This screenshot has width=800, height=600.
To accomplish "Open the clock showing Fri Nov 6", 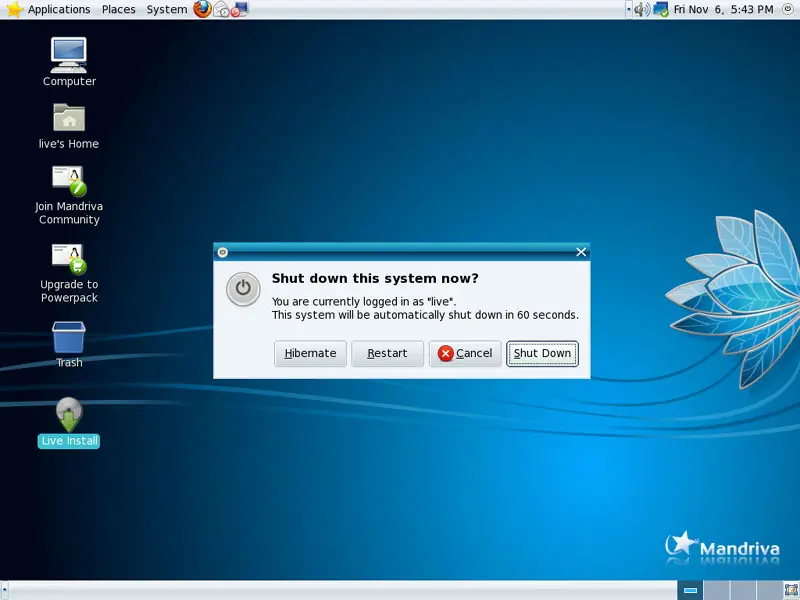I will coord(723,9).
